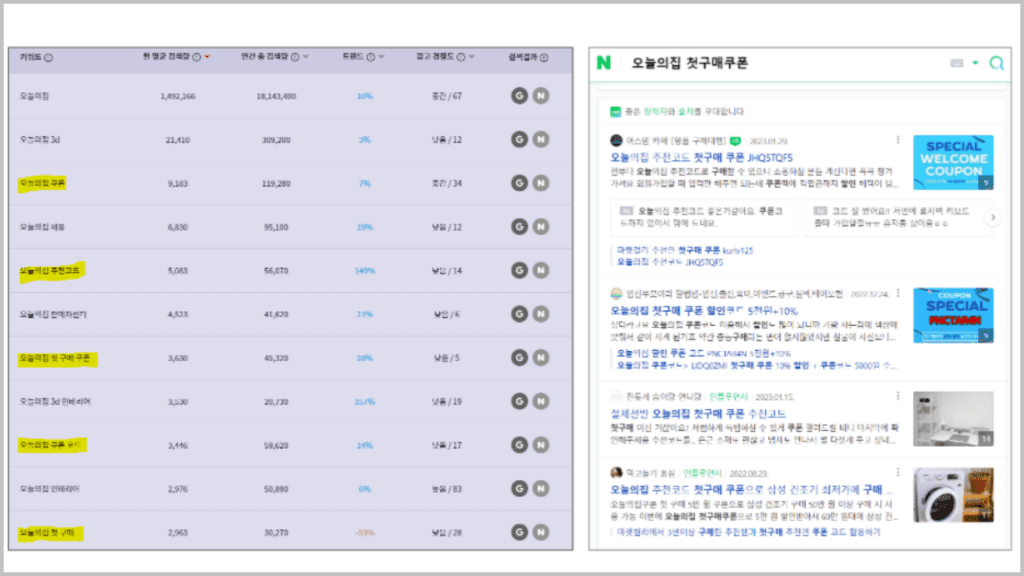Click the highlighted keyword 오늘의집 추천코드
Viewport: 1024px width, 576px height.
[50, 270]
